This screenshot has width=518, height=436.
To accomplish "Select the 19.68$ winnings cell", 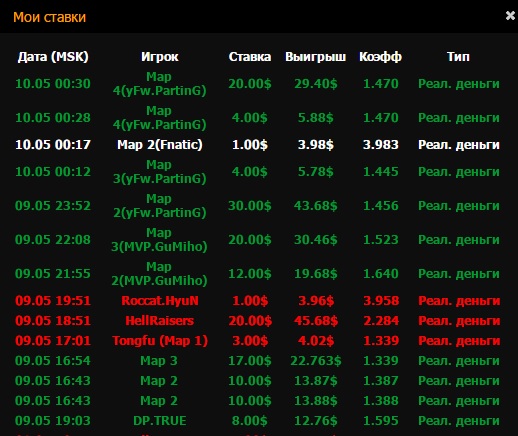I will (x=315, y=274).
